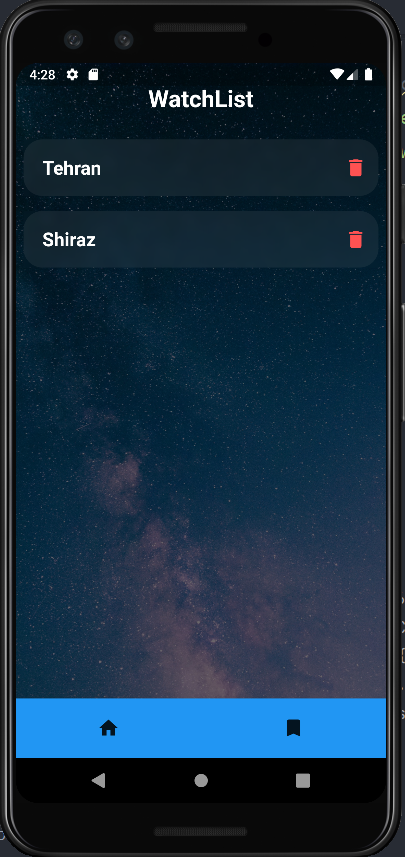Click the bottom speaker grille on the frame
Image resolution: width=405 pixels, height=857 pixels.
click(x=201, y=831)
